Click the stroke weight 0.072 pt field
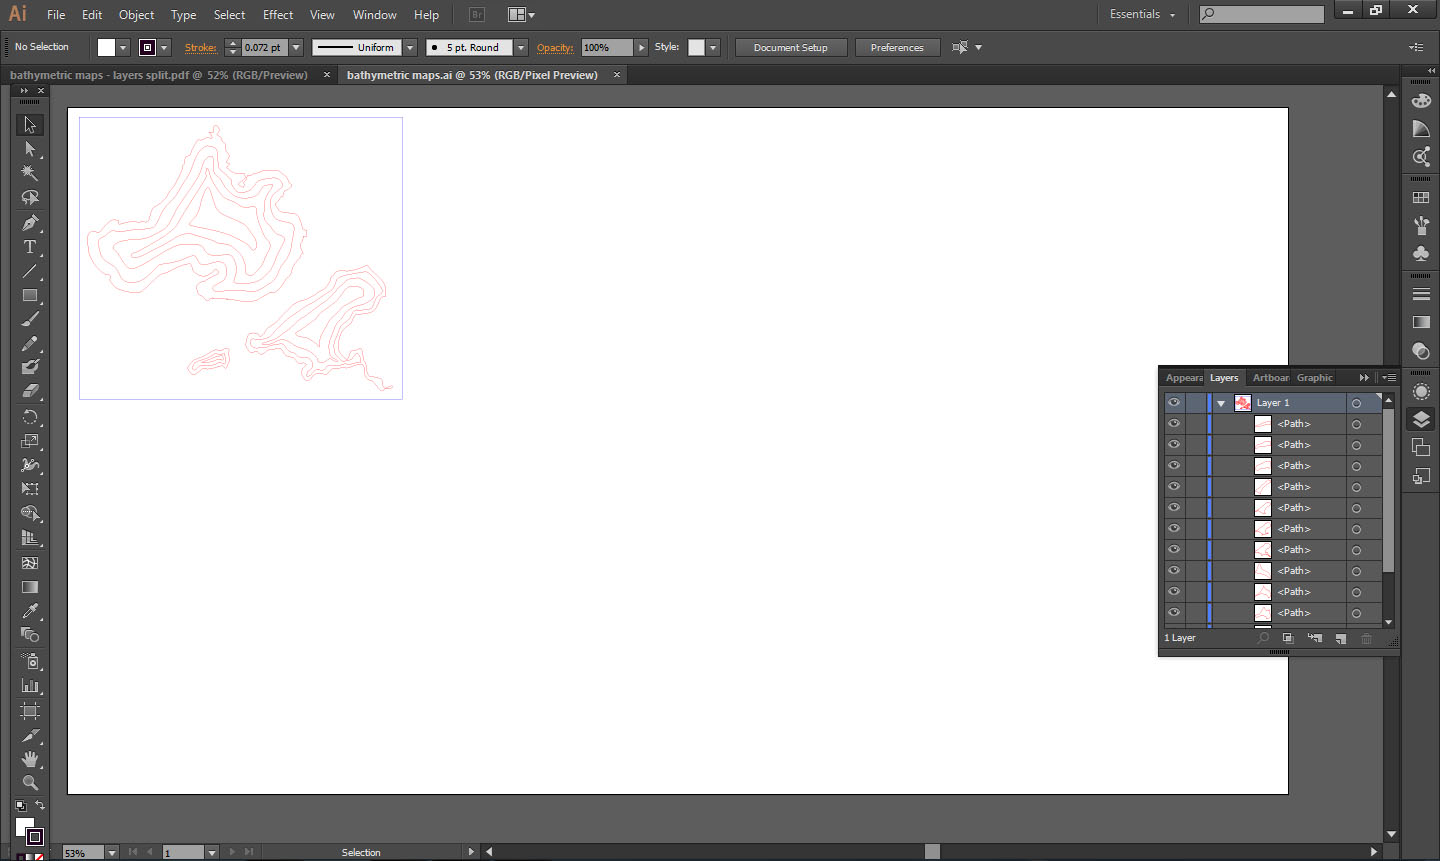This screenshot has width=1440, height=861. 265,47
